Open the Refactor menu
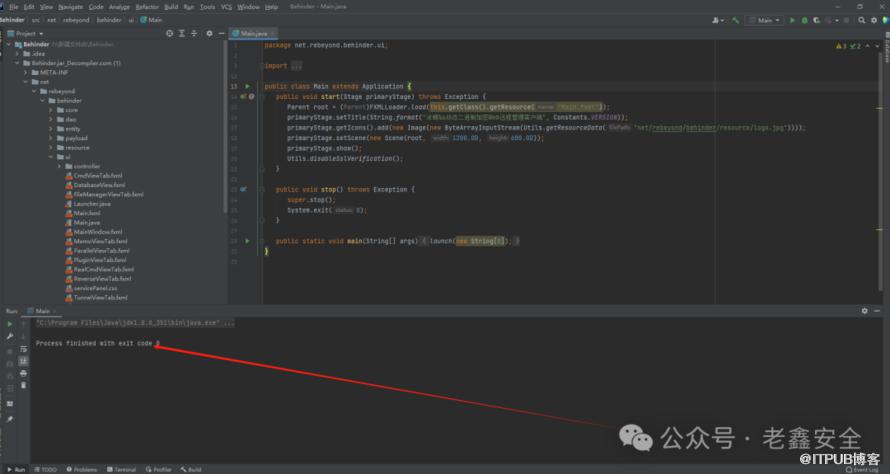Screen dimensions: 890x474 pyautogui.click(x=147, y=6)
